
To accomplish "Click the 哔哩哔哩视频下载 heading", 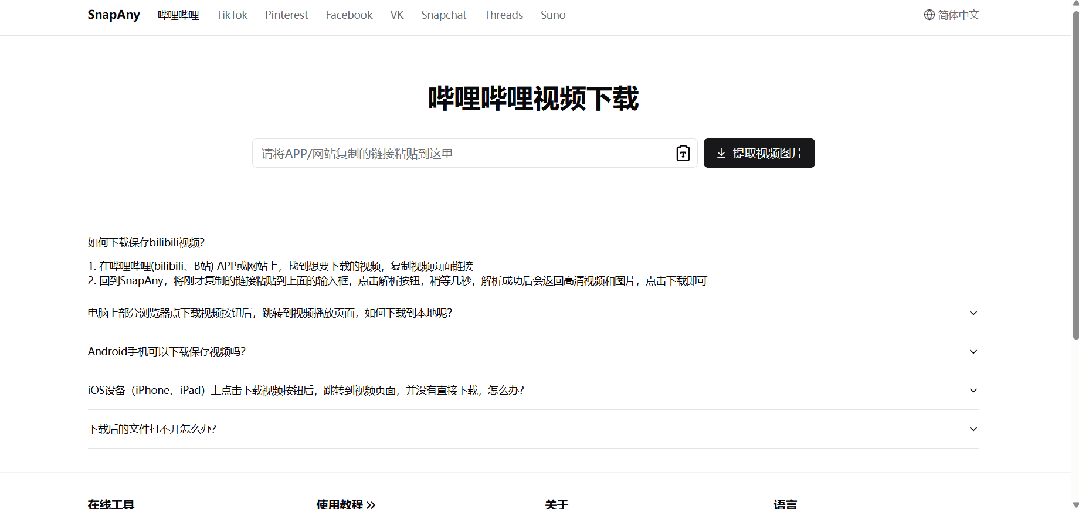I will click(533, 99).
